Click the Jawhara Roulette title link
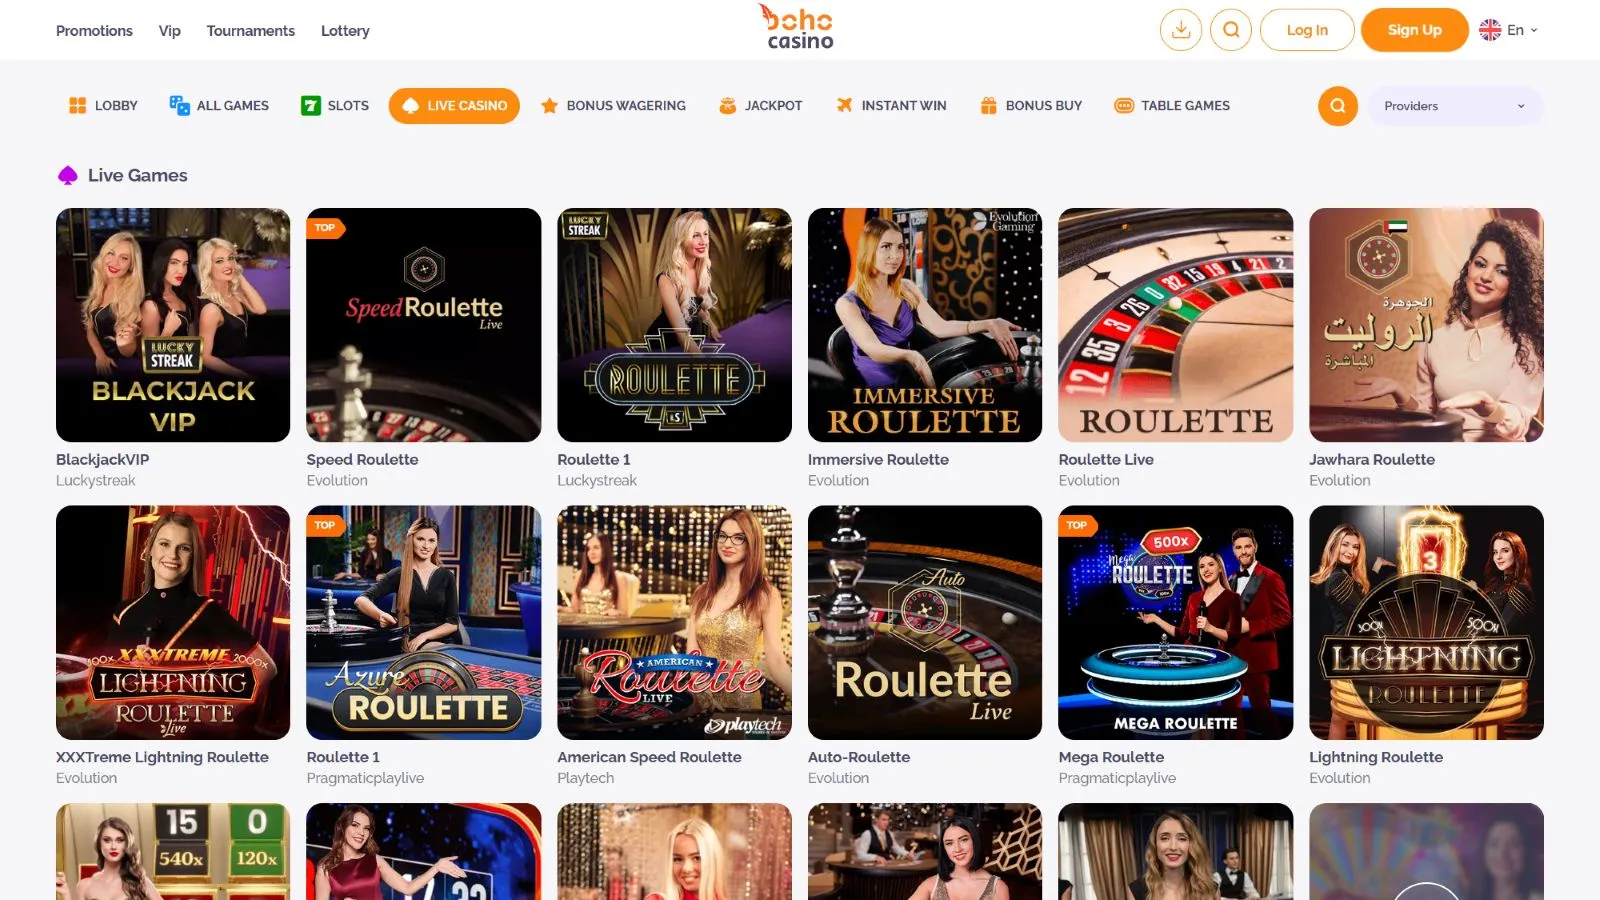 [1372, 459]
